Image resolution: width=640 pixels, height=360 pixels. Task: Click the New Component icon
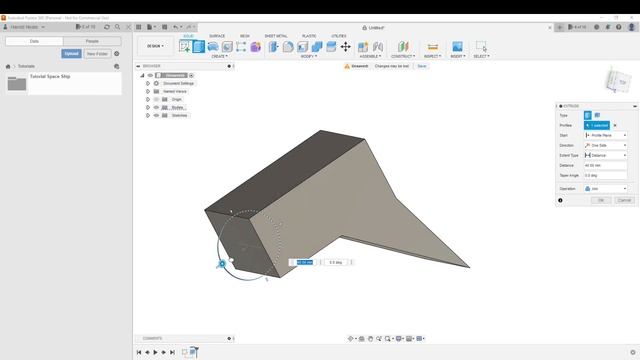(363, 47)
